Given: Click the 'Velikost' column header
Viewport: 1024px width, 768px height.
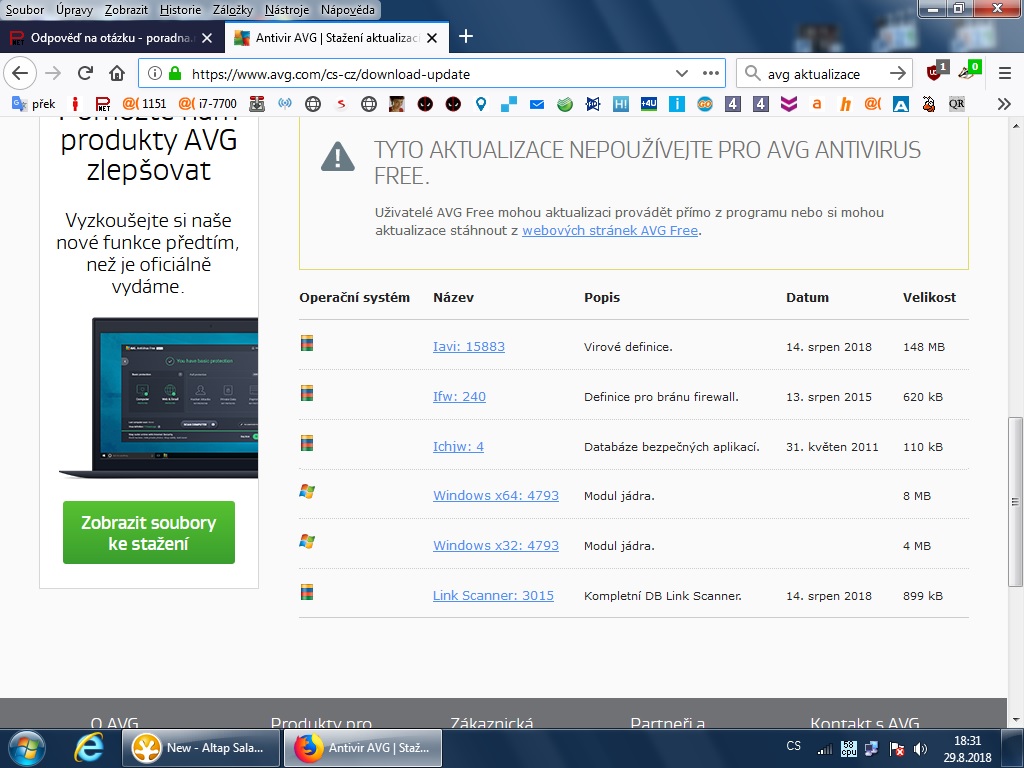Looking at the screenshot, I should pyautogui.click(x=929, y=297).
